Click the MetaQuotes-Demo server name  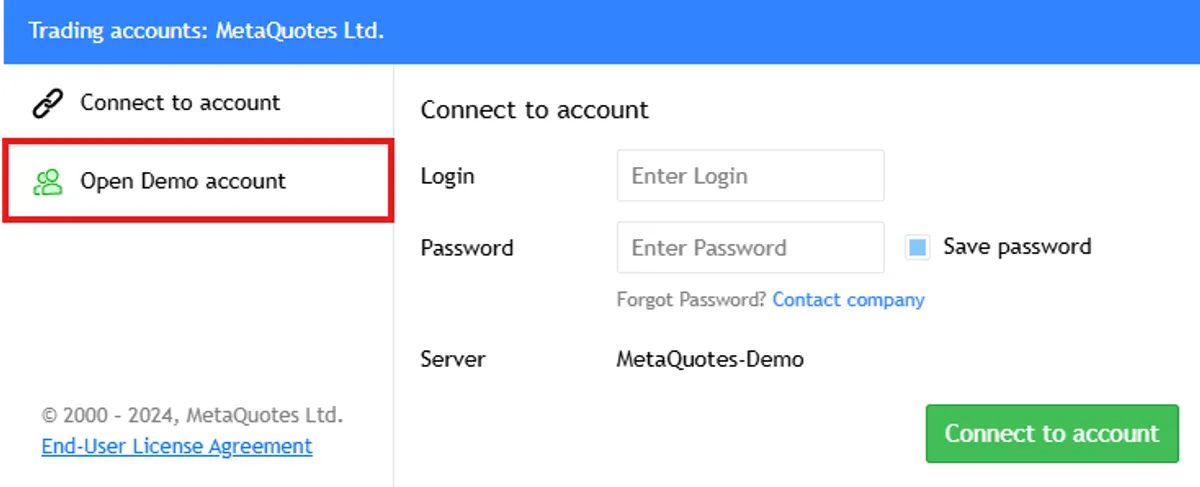[x=710, y=358]
